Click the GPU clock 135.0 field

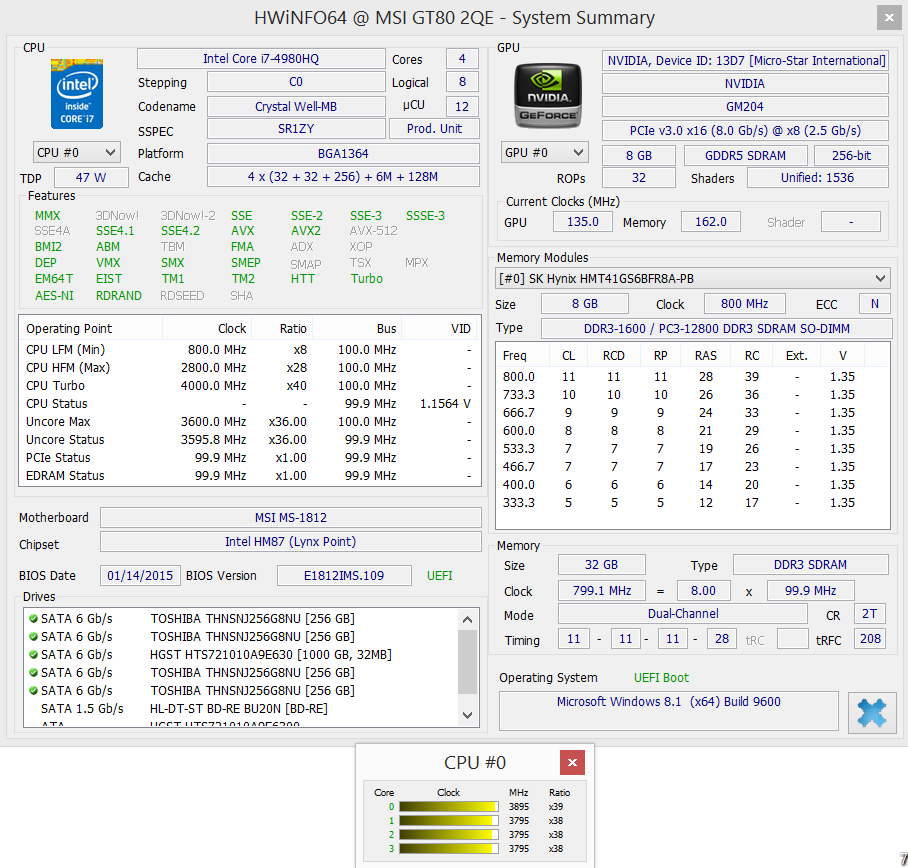tap(583, 222)
